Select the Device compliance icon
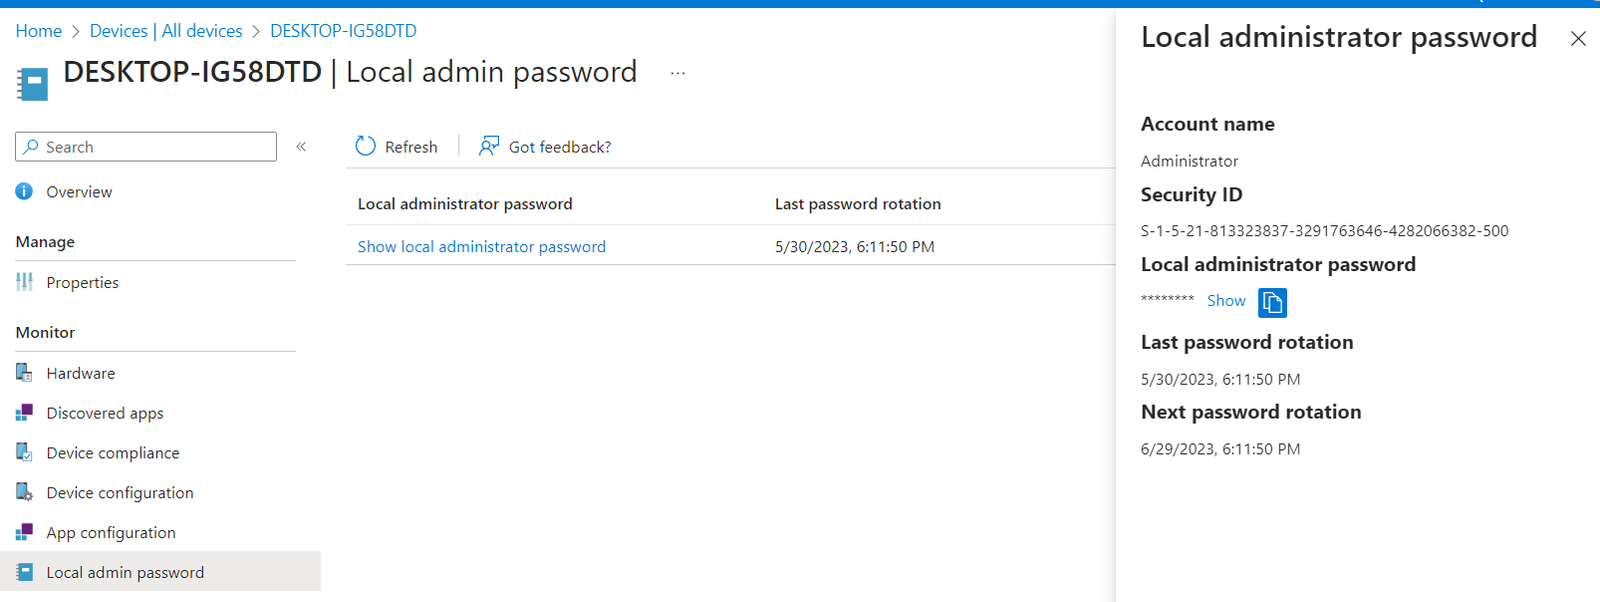Viewport: 1600px width, 602px height. click(23, 452)
